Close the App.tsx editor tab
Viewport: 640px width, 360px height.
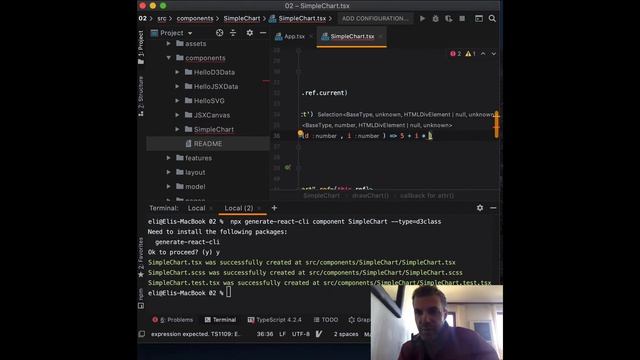(311, 36)
